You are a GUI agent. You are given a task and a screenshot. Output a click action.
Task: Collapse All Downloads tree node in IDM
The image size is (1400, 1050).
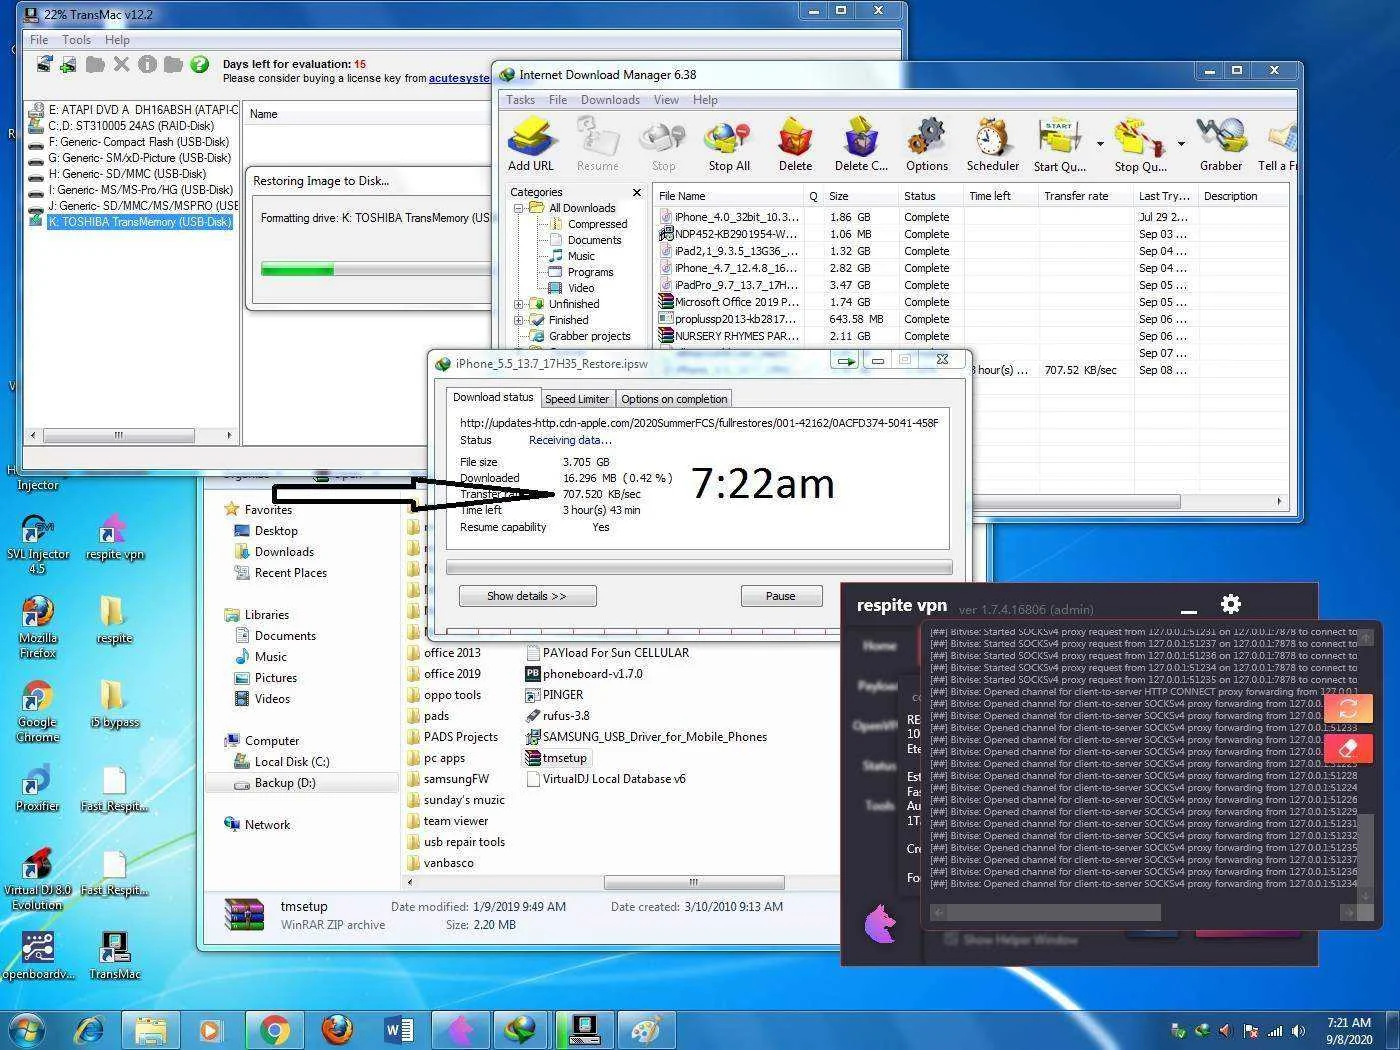coord(519,208)
